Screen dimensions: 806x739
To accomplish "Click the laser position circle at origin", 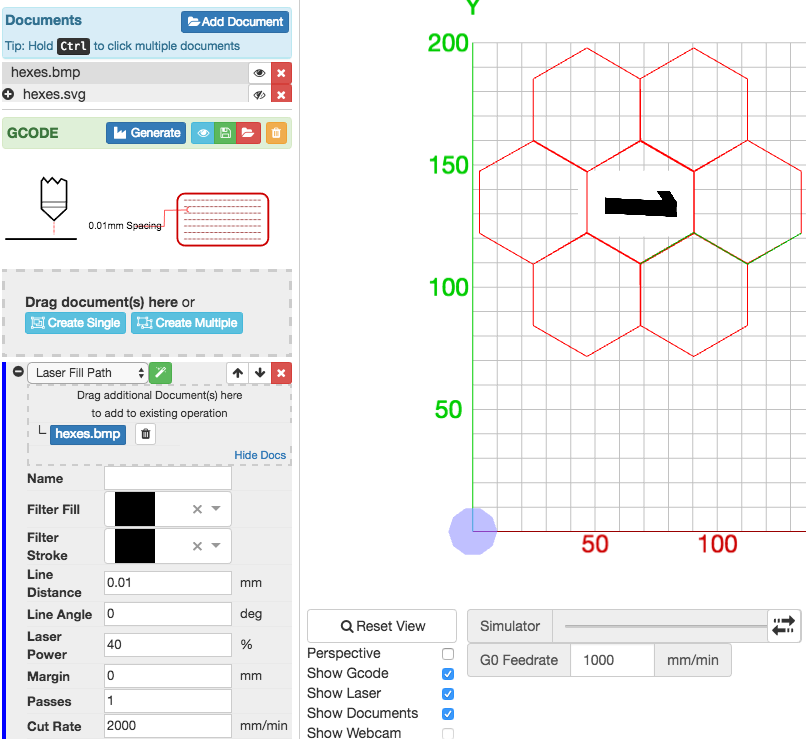I will pos(473,531).
